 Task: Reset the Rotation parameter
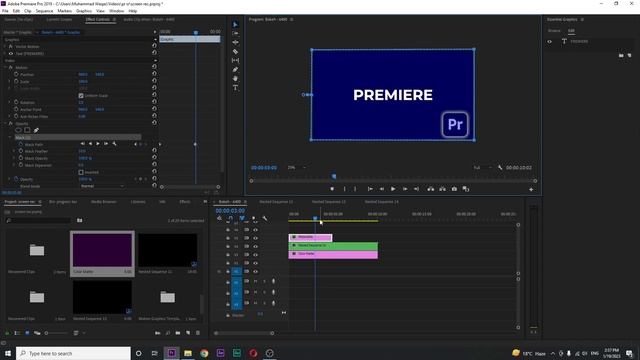point(154,102)
